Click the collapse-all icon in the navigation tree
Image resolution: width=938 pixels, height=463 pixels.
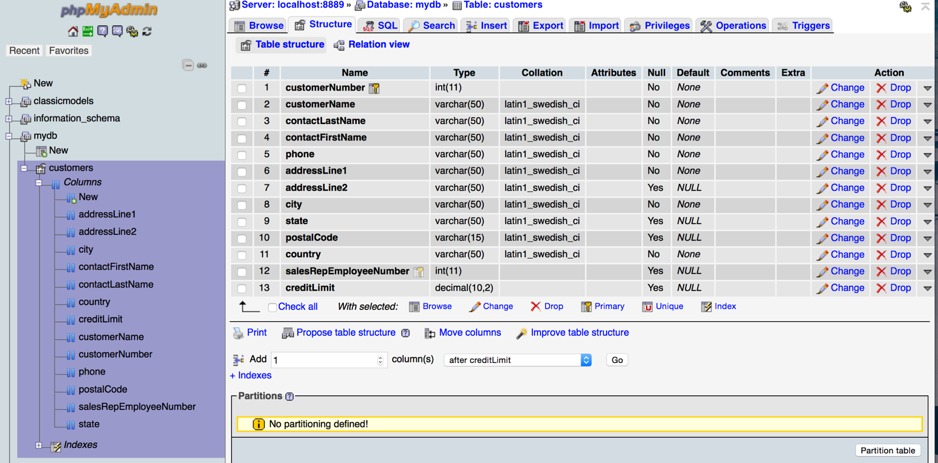(187, 65)
